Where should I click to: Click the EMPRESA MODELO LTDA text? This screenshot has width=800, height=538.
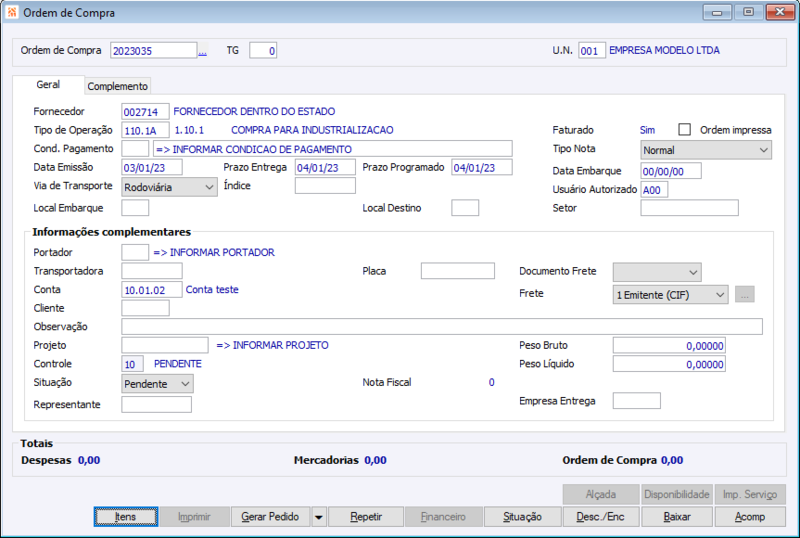pos(664,50)
